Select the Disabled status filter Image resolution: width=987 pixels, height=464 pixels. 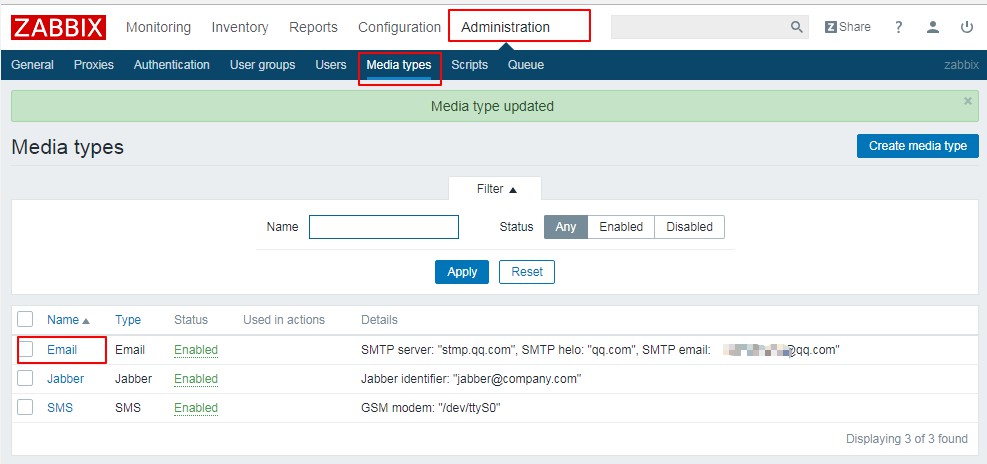point(689,227)
